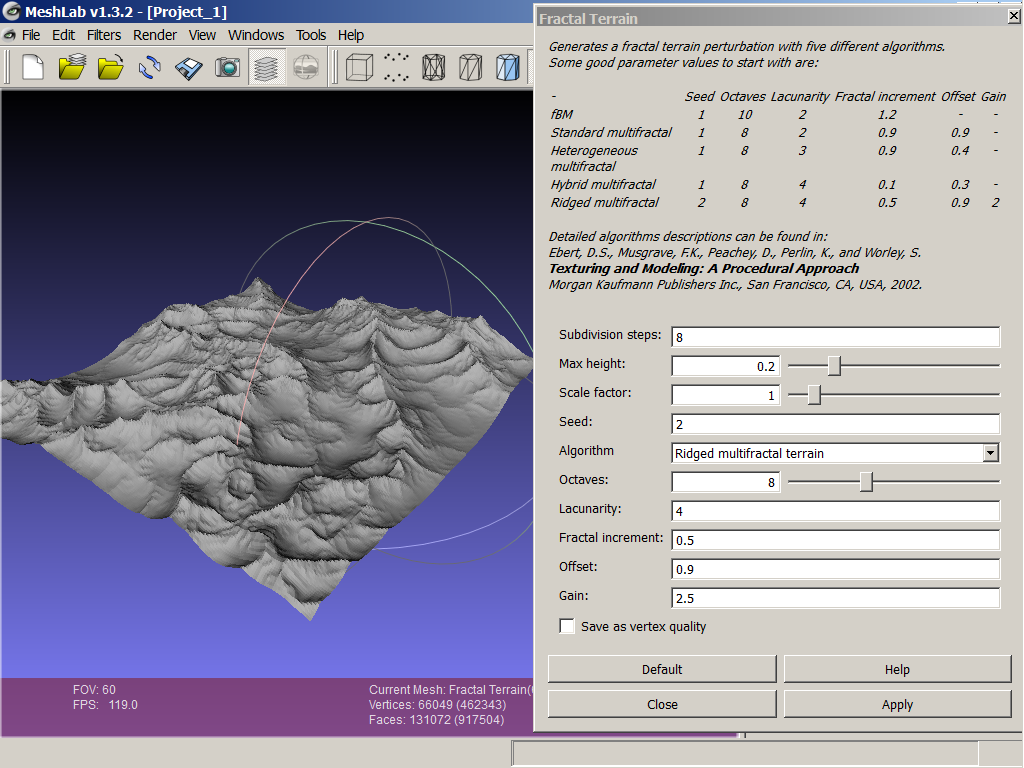1024x768 pixels.
Task: Click the Gain input field
Action: [835, 598]
